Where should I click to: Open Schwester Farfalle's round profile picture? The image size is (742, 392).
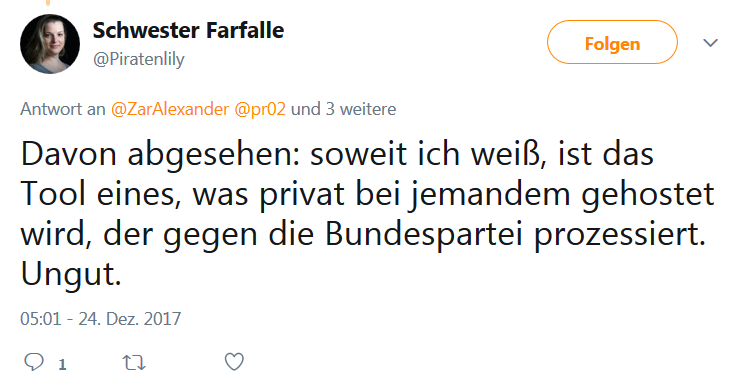(50, 44)
